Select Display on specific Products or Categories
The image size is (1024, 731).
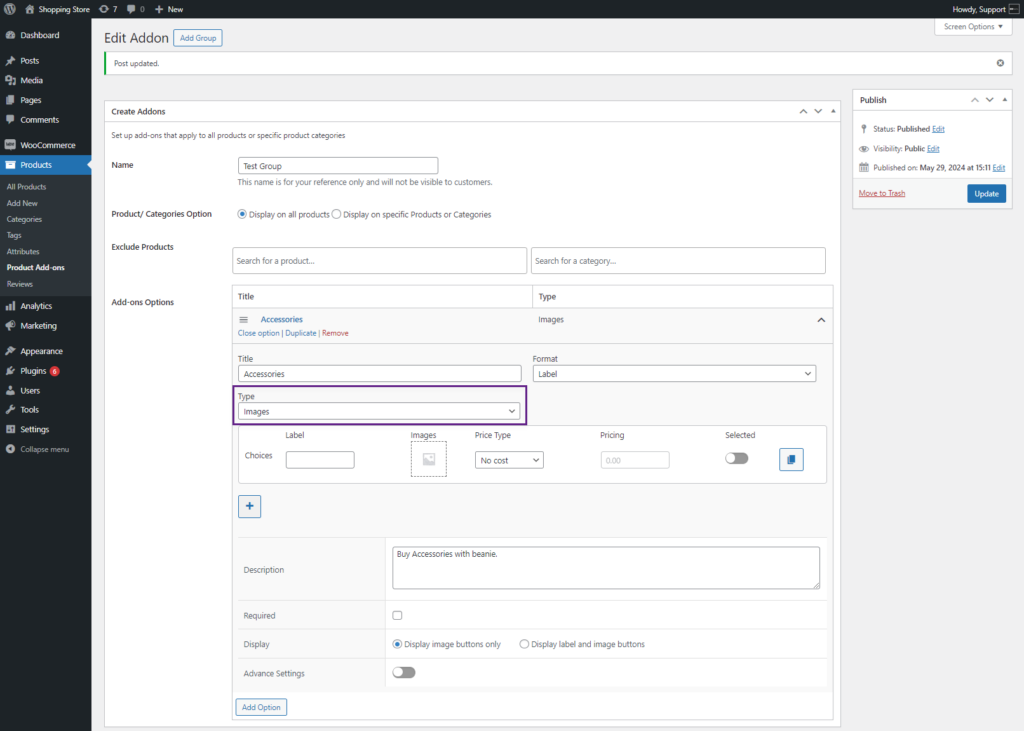(x=336, y=214)
